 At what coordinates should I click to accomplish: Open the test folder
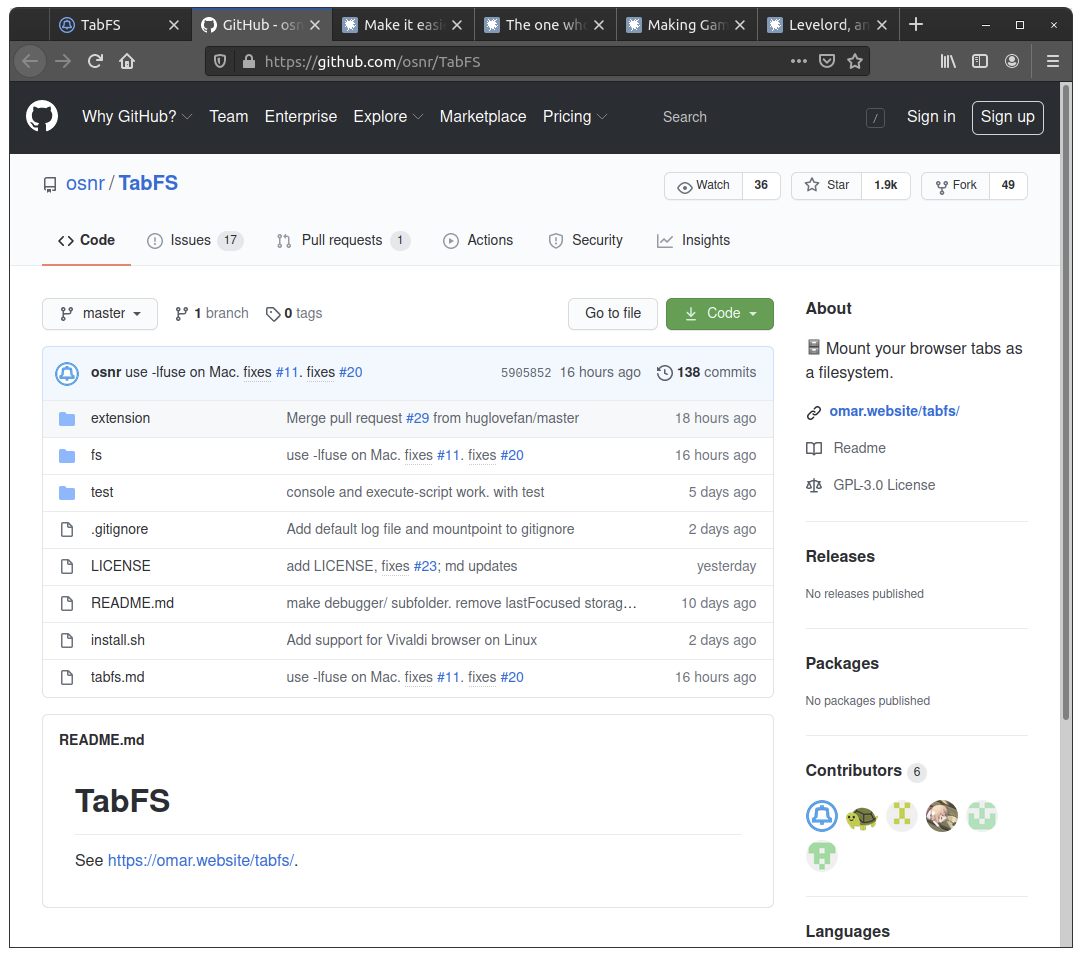pyautogui.click(x=101, y=492)
